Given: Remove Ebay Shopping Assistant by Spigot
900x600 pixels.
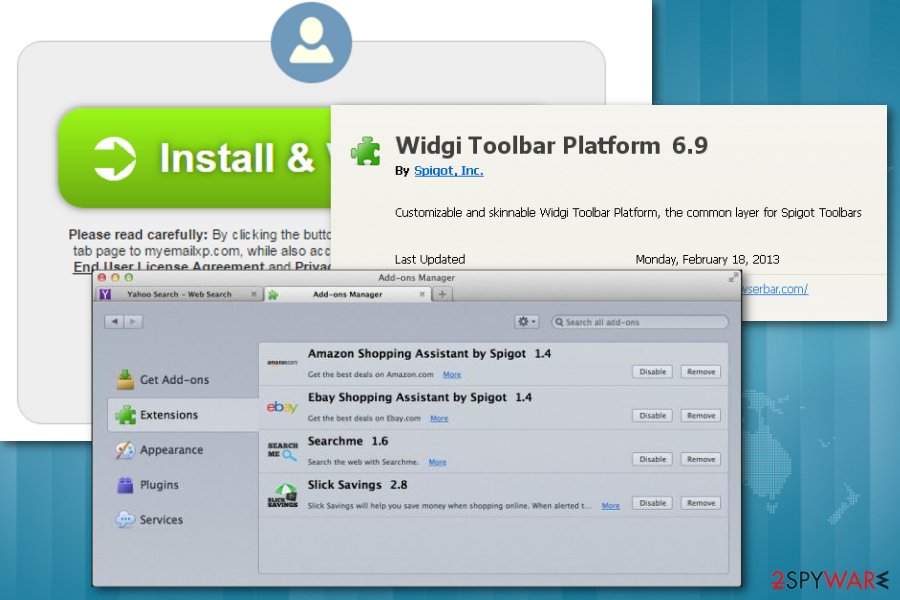Looking at the screenshot, I should (701, 416).
